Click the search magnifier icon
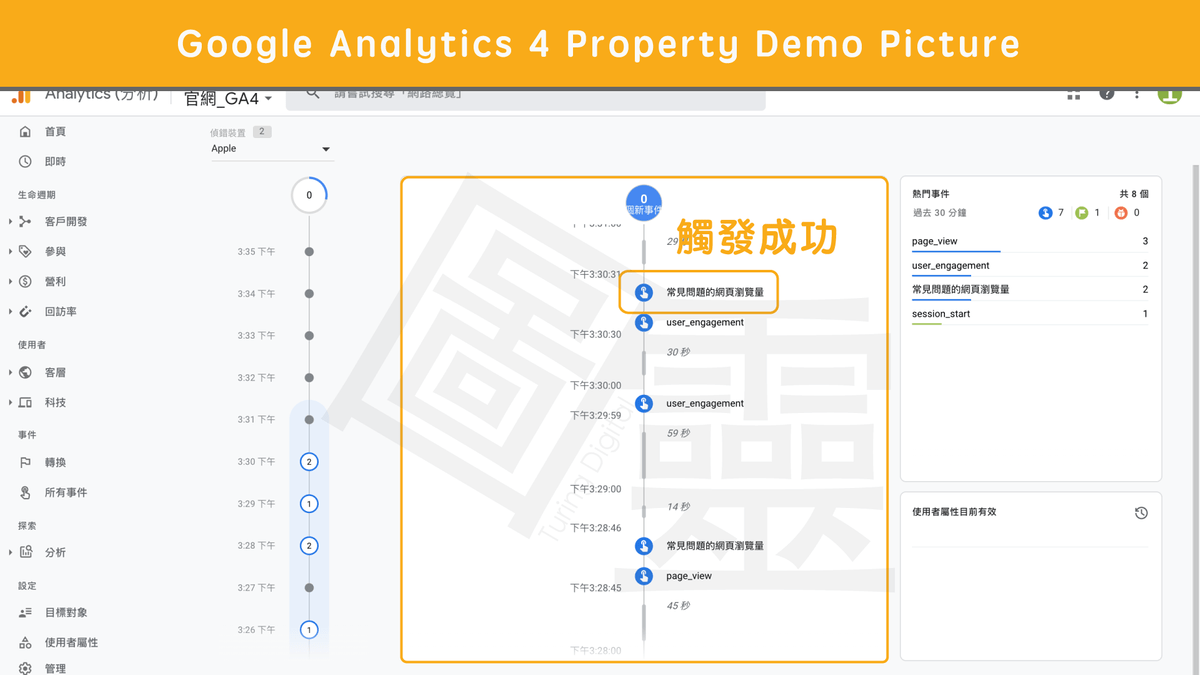The width and height of the screenshot is (1200, 675). (x=313, y=94)
